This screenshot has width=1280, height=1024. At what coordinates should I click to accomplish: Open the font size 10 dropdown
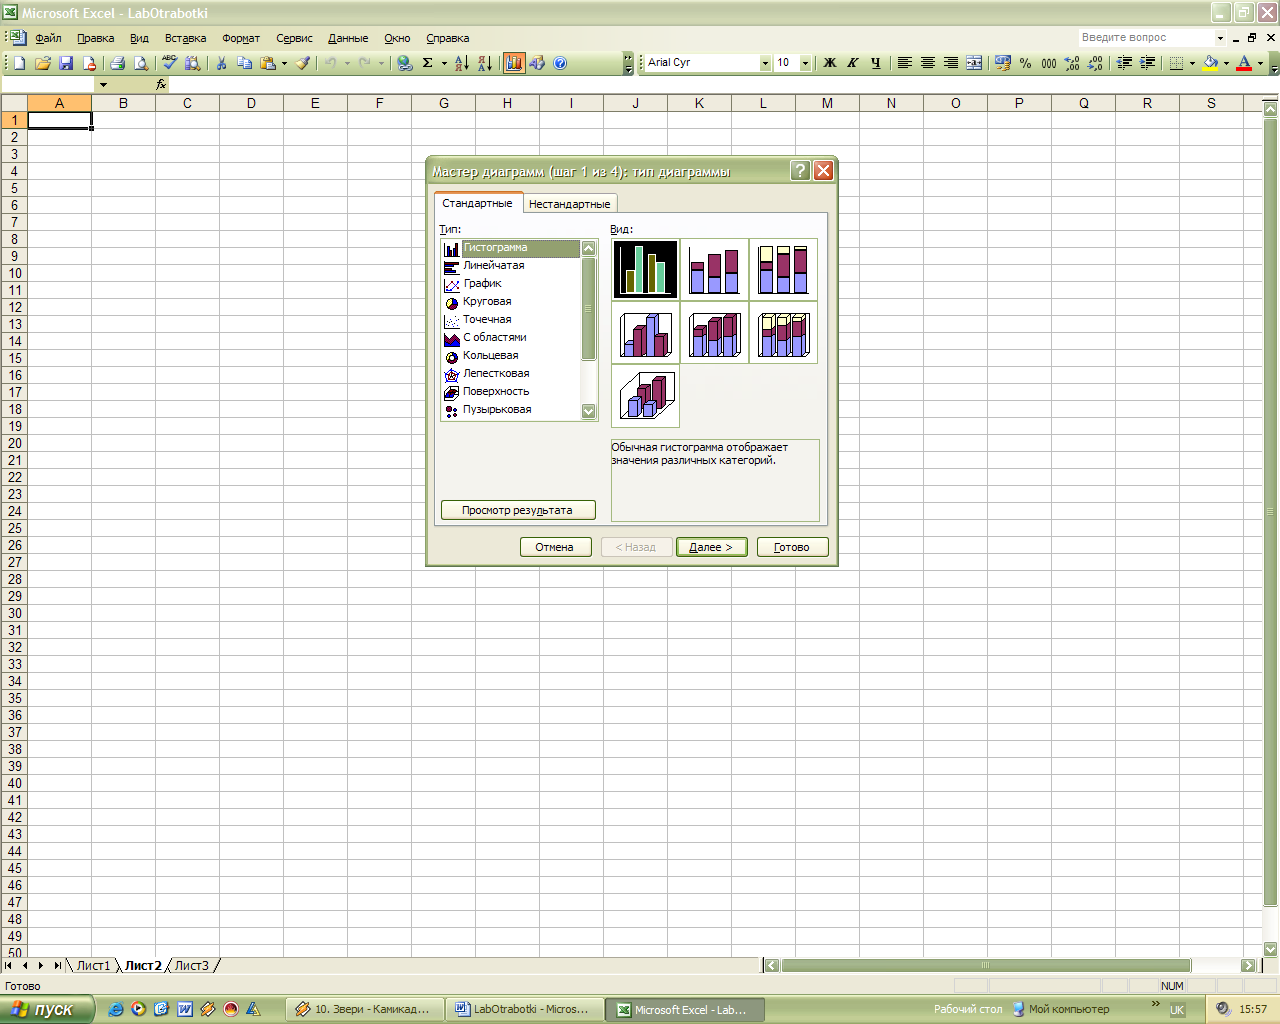805,63
